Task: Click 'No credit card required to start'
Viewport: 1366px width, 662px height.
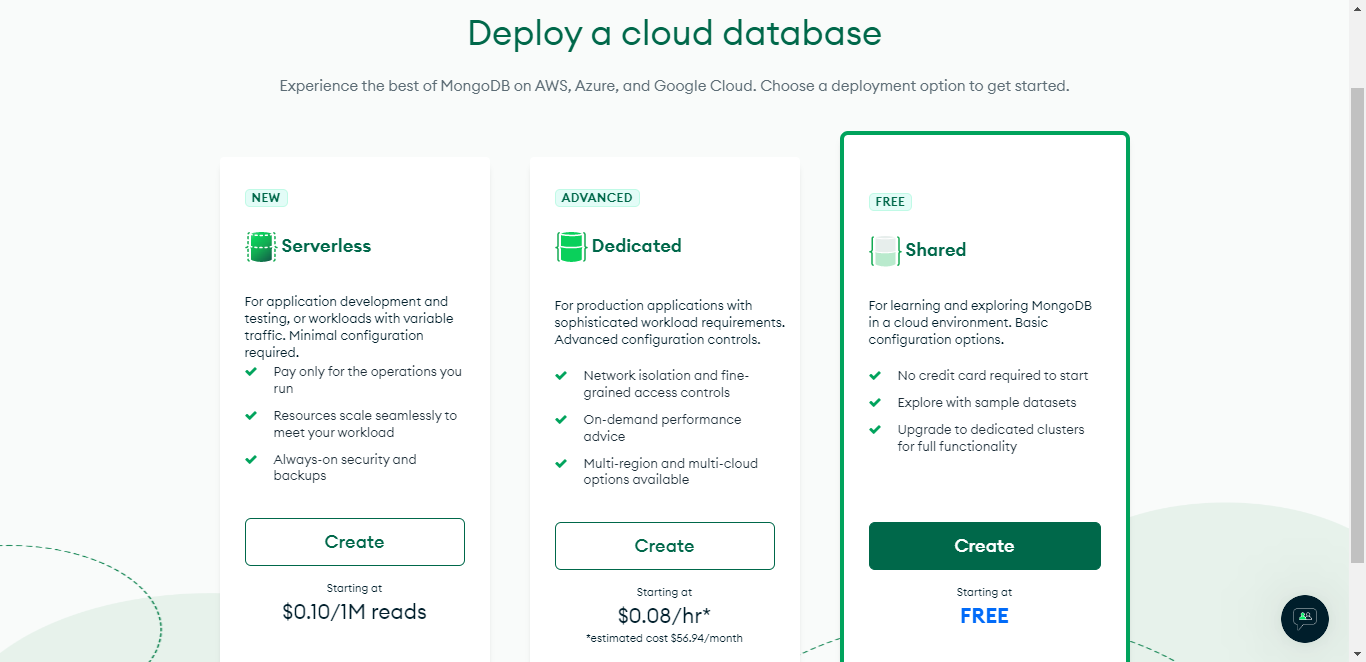Action: [x=993, y=376]
